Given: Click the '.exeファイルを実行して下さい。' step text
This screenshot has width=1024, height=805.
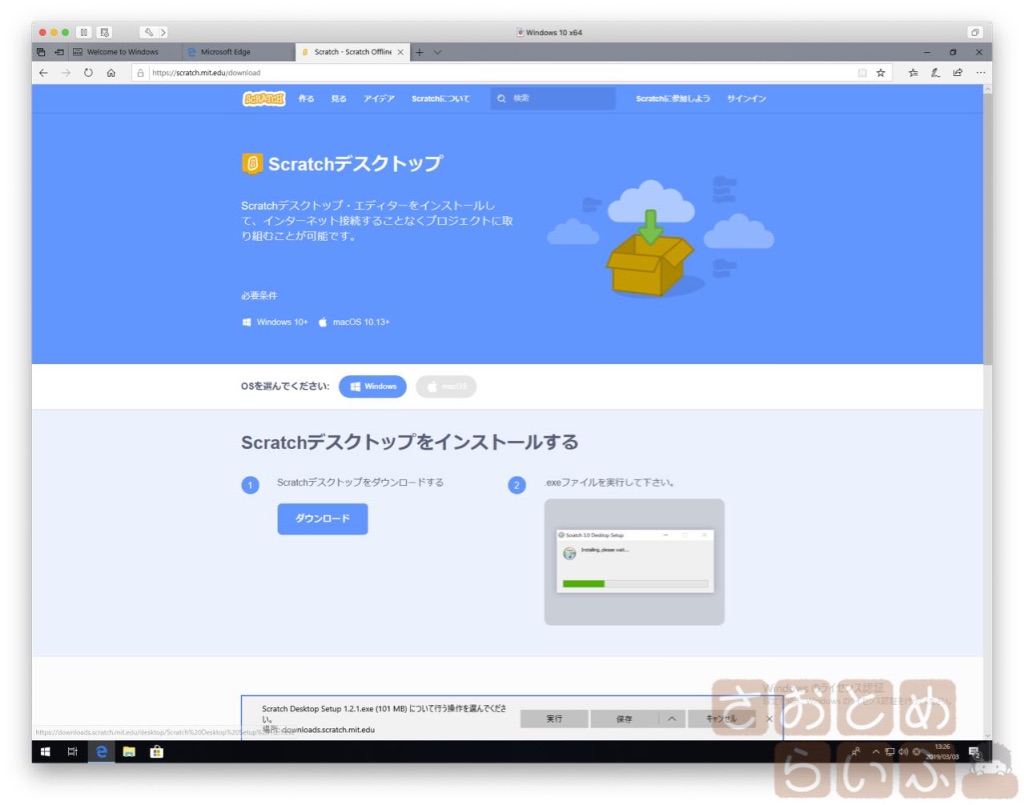Looking at the screenshot, I should click(x=609, y=482).
